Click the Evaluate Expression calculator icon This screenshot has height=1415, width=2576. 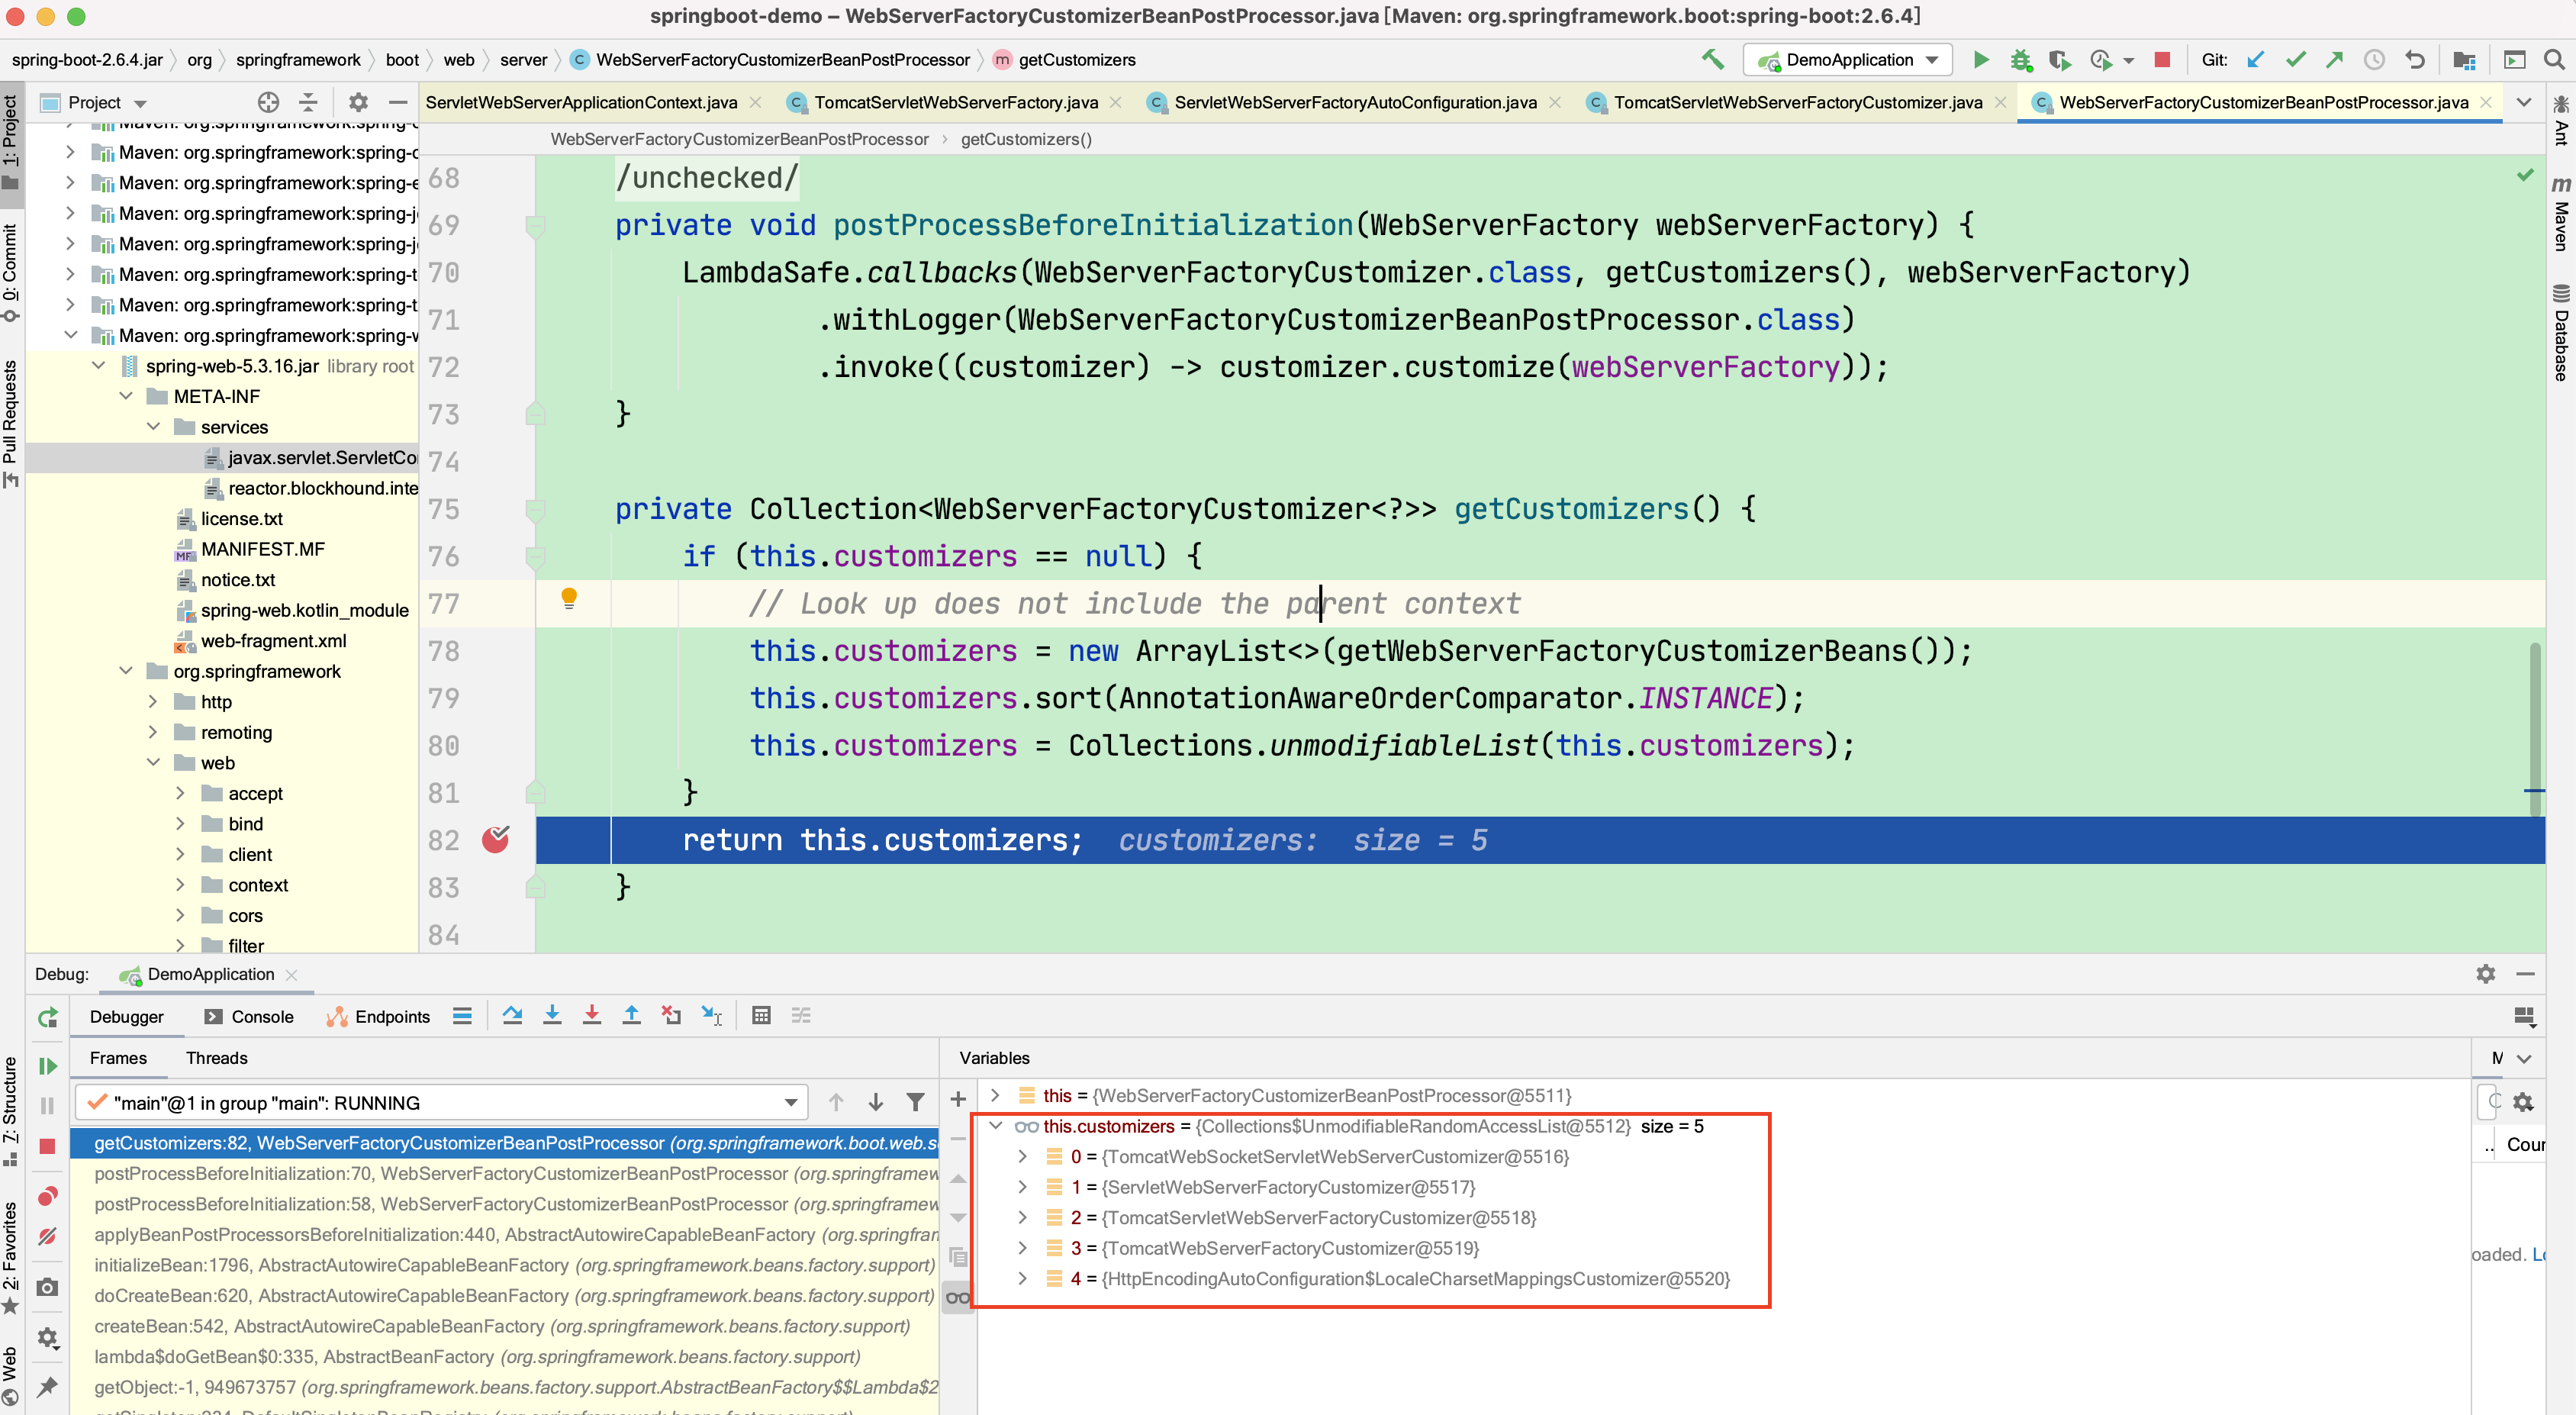click(x=761, y=1016)
